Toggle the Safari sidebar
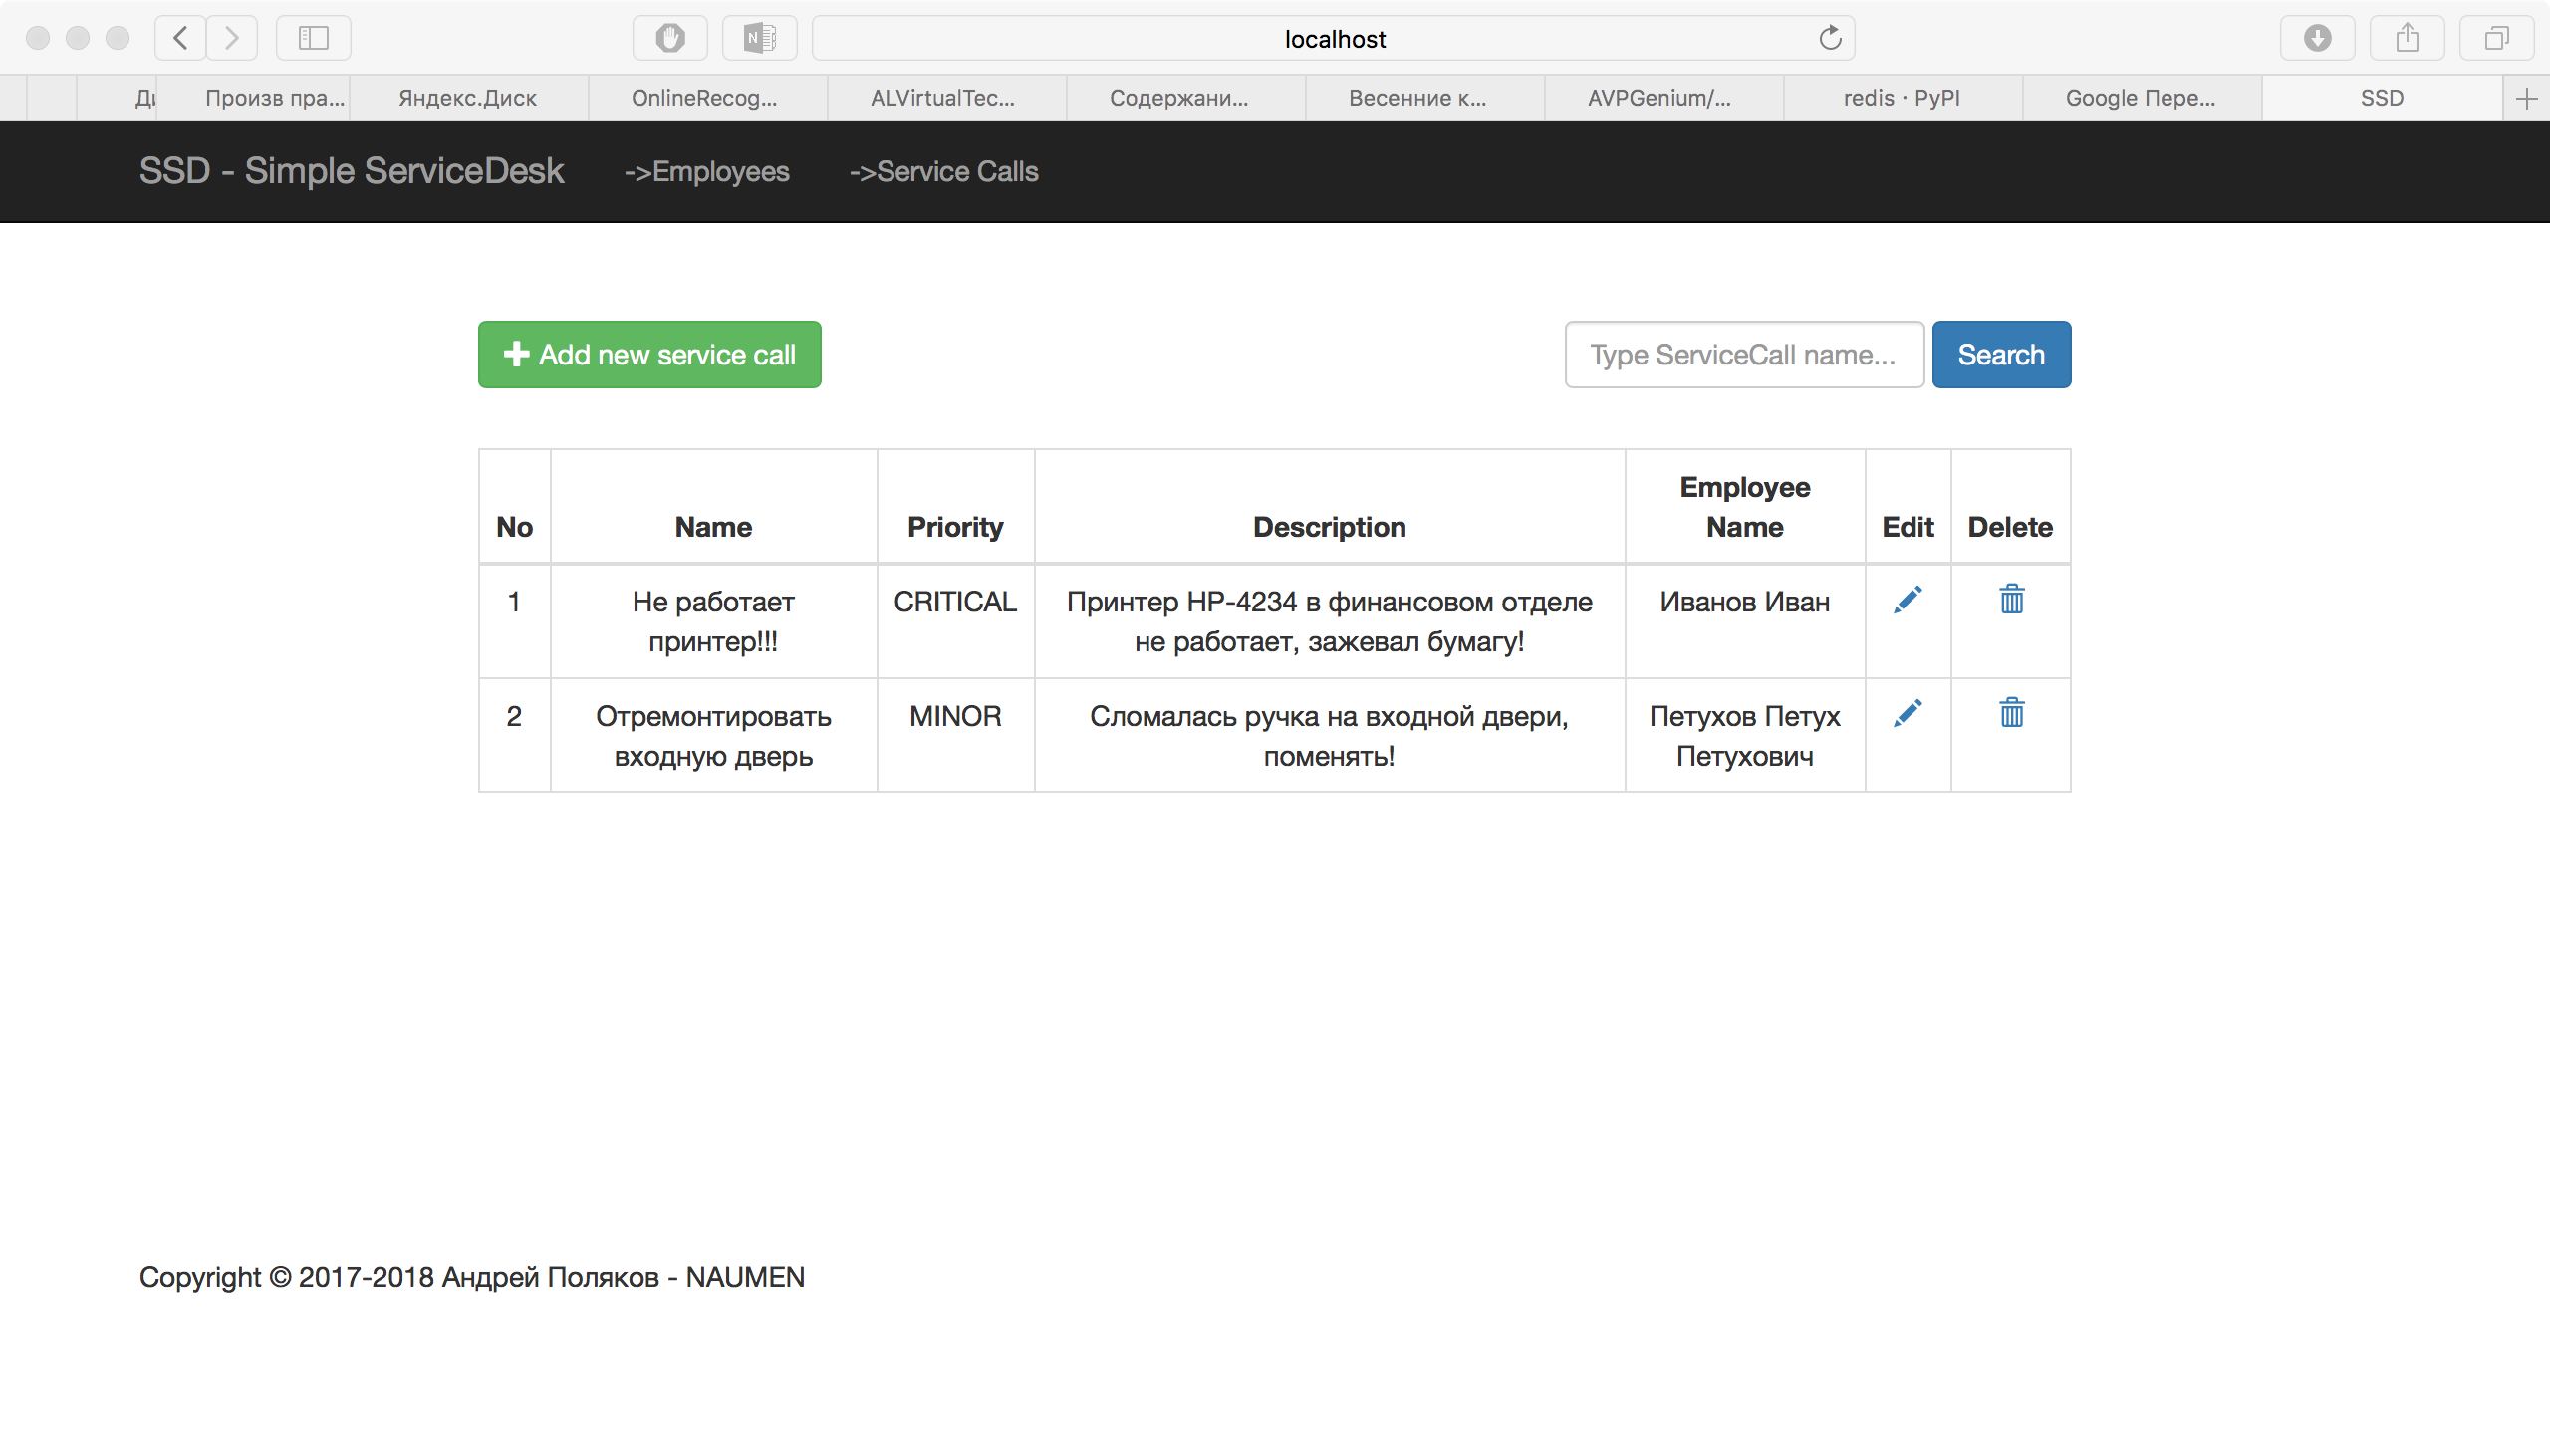This screenshot has width=2550, height=1456. 313,38
